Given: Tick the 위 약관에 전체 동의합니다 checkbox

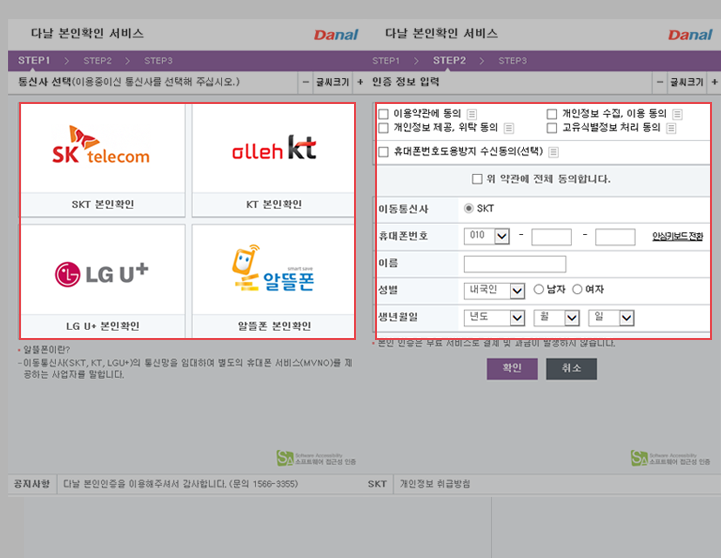Looking at the screenshot, I should click(x=477, y=180).
